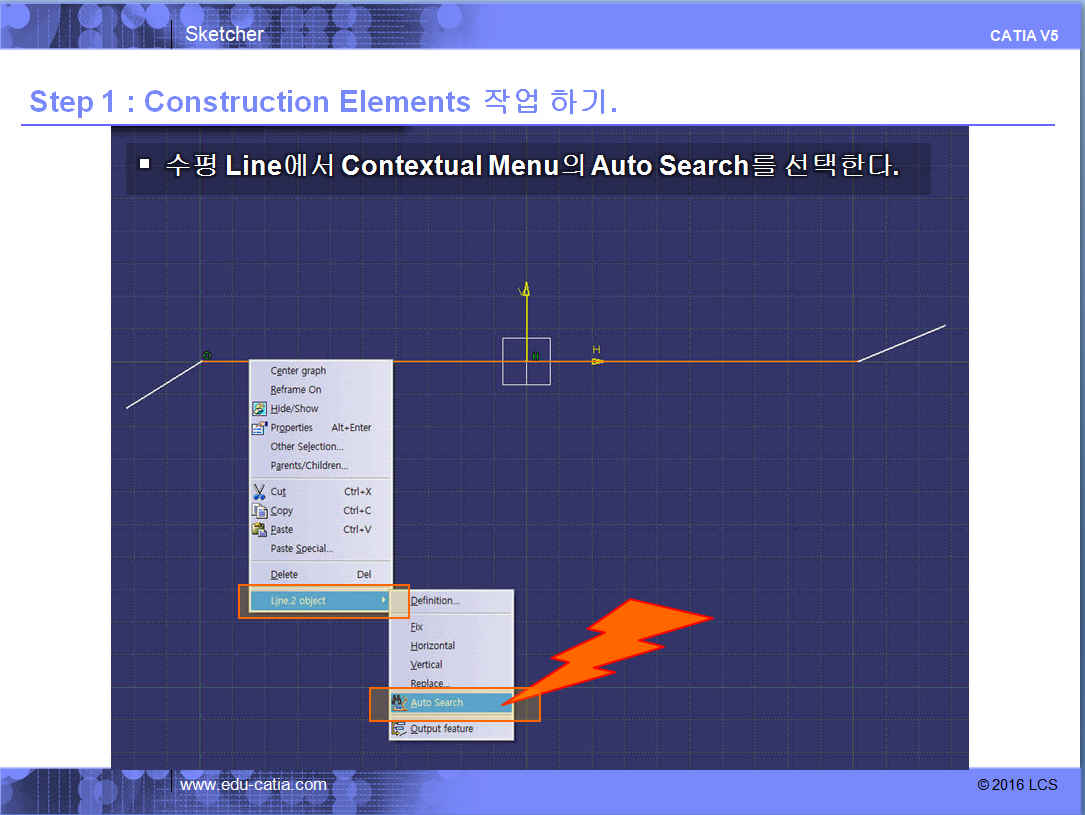The image size is (1085, 815).
Task: Expand the Line.2 object submenu arrow
Action: (x=385, y=601)
